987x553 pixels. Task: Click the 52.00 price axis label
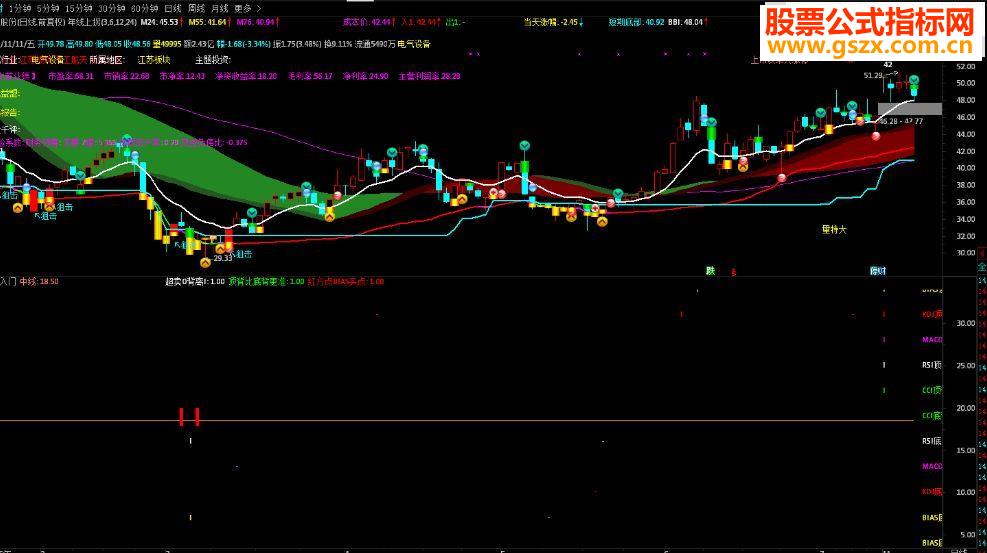(966, 66)
